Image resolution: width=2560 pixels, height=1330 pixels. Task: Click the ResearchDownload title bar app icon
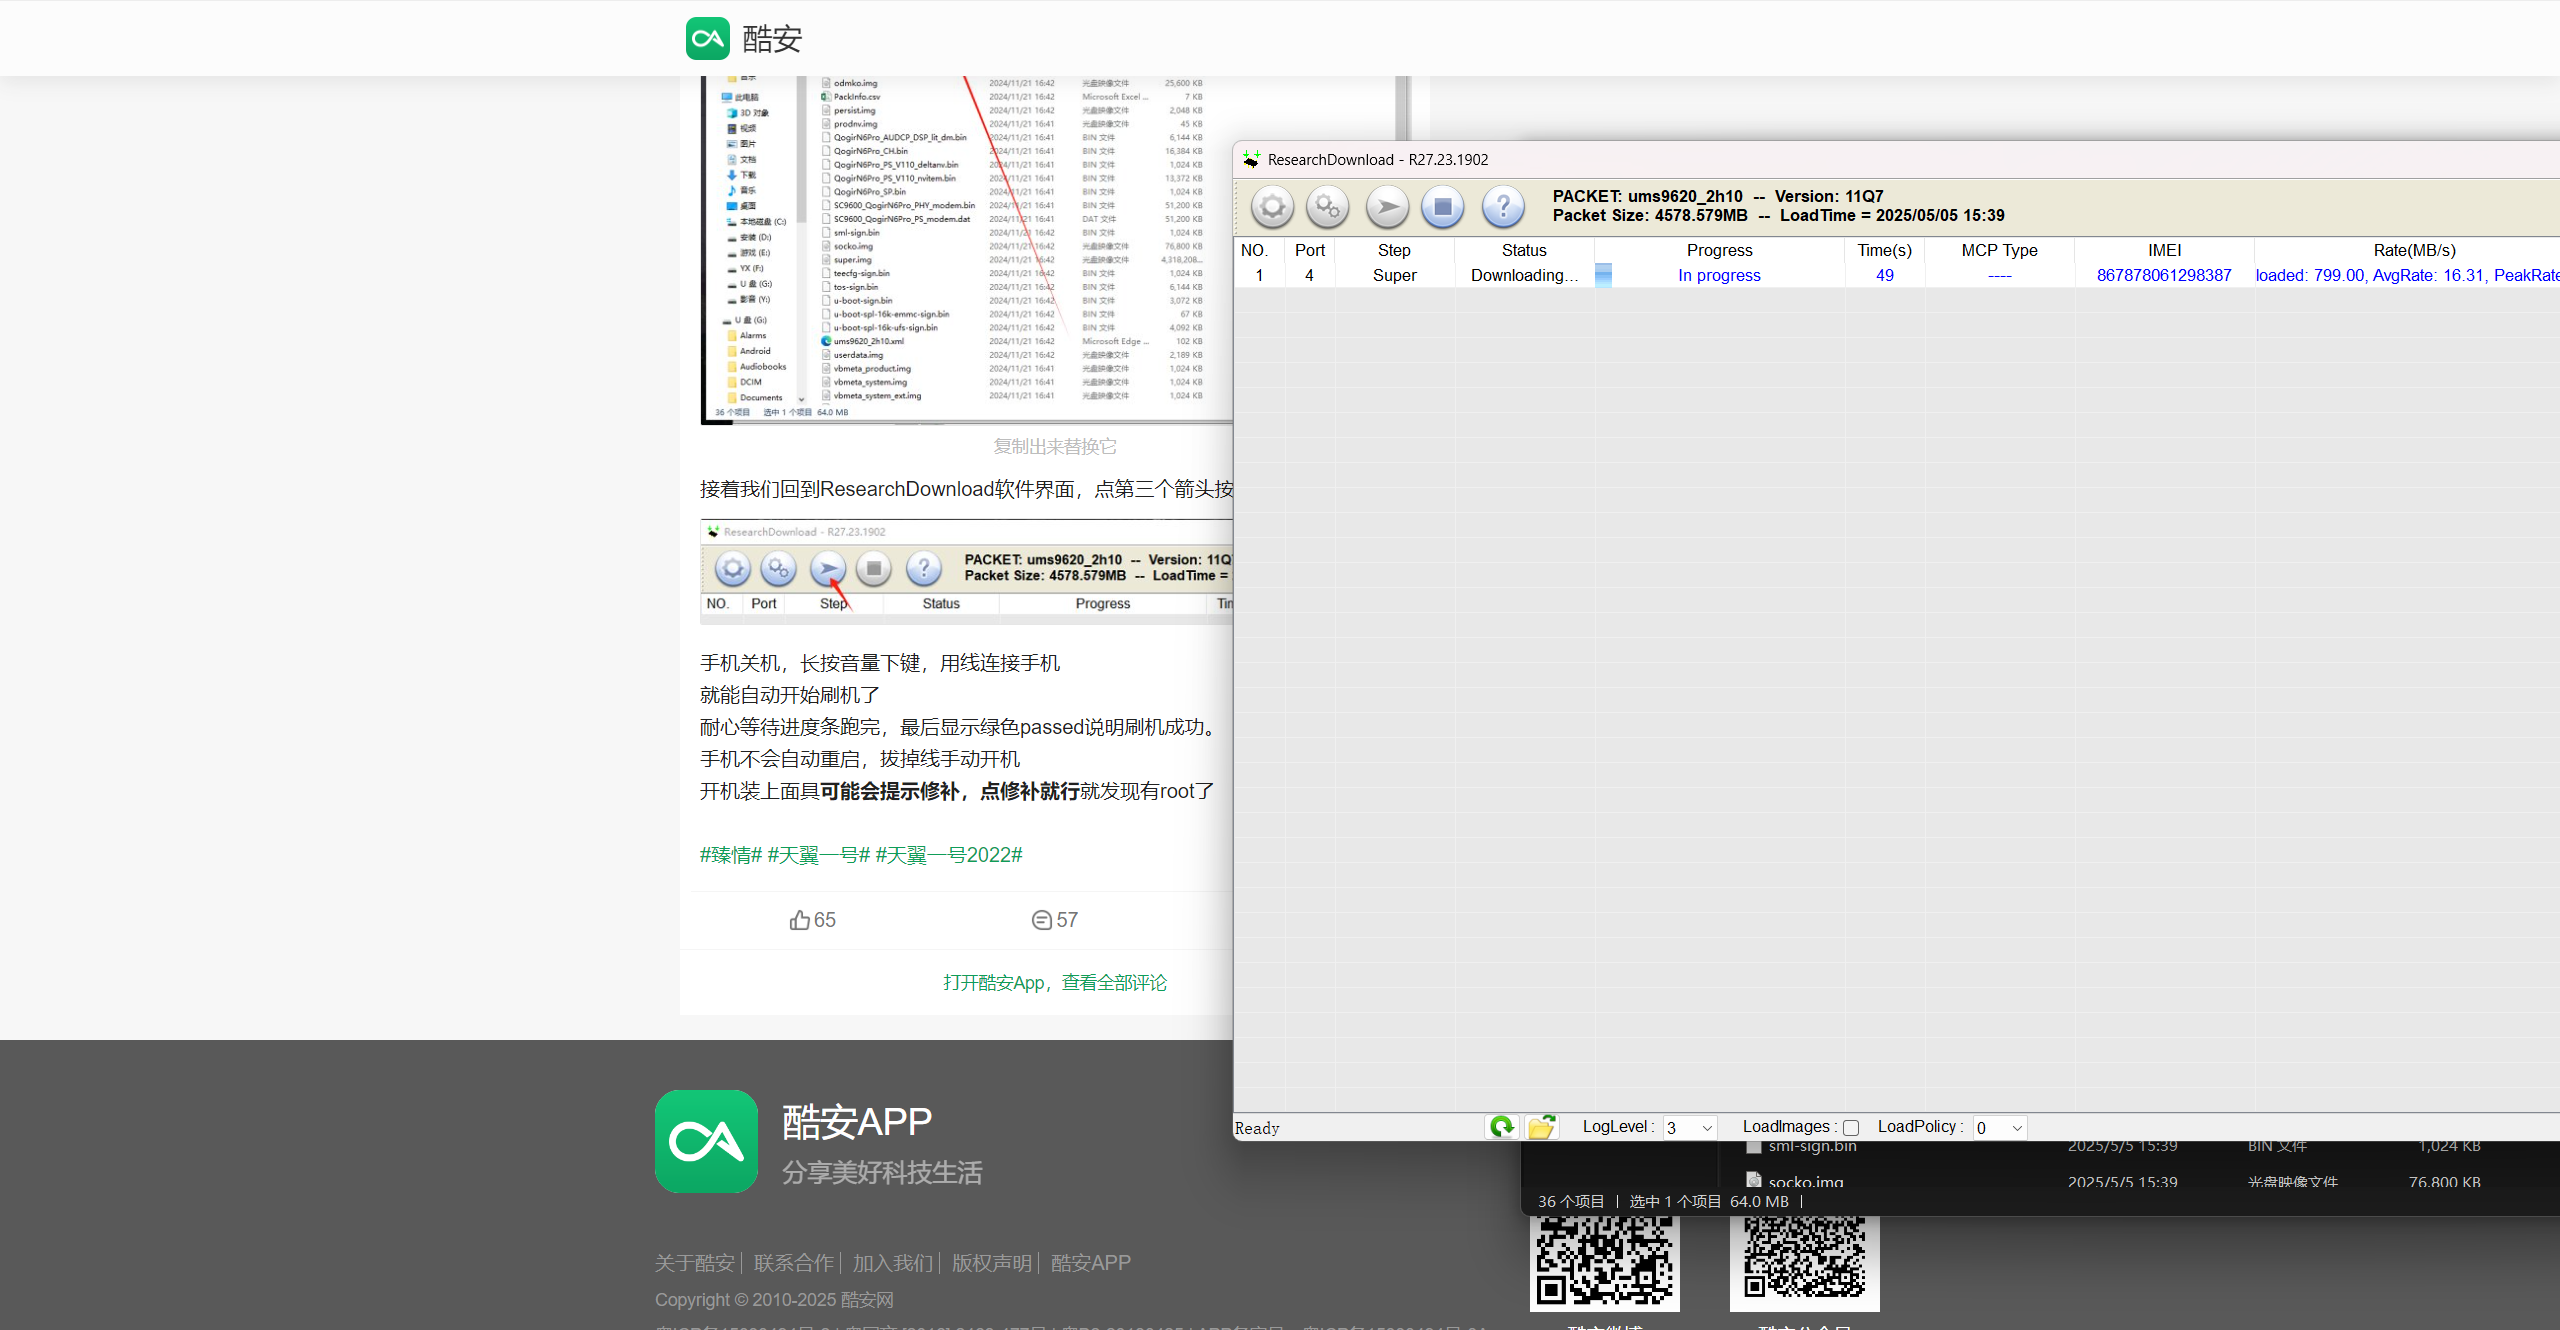click(x=1251, y=159)
